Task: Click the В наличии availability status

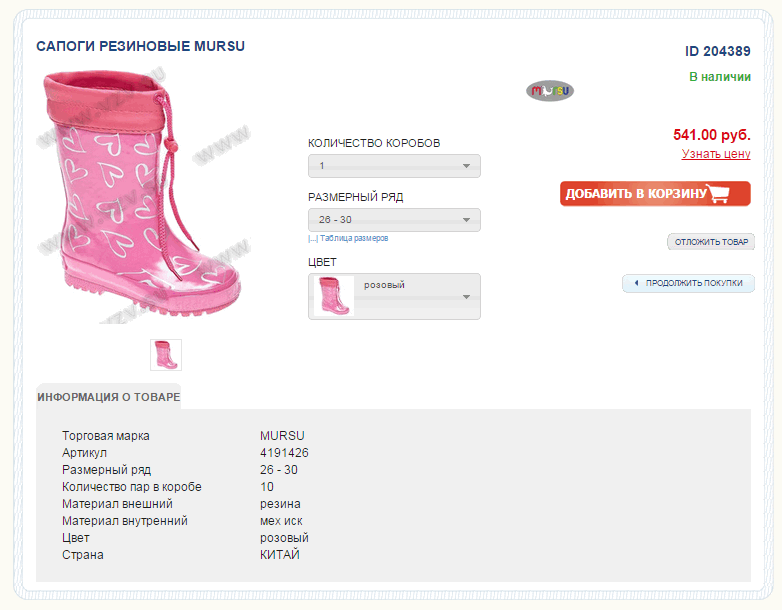Action: pos(719,77)
